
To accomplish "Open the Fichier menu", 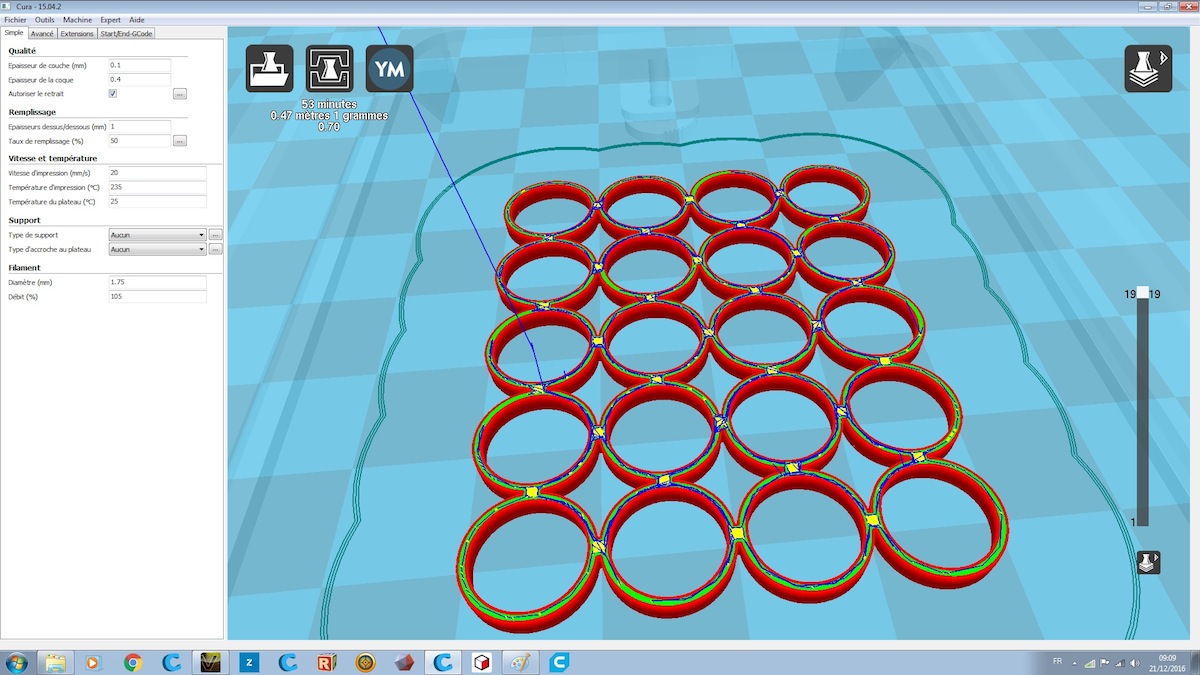I will tap(16, 20).
